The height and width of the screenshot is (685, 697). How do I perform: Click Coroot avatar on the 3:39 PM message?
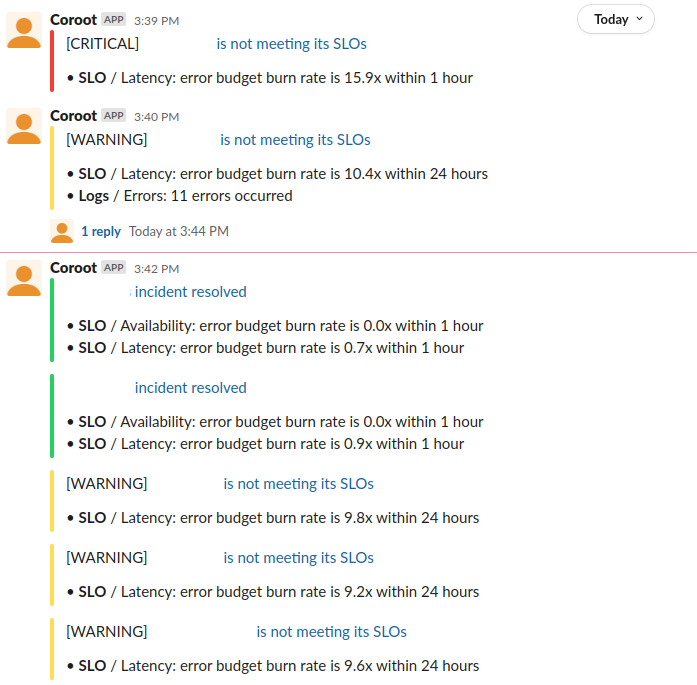coord(24,30)
